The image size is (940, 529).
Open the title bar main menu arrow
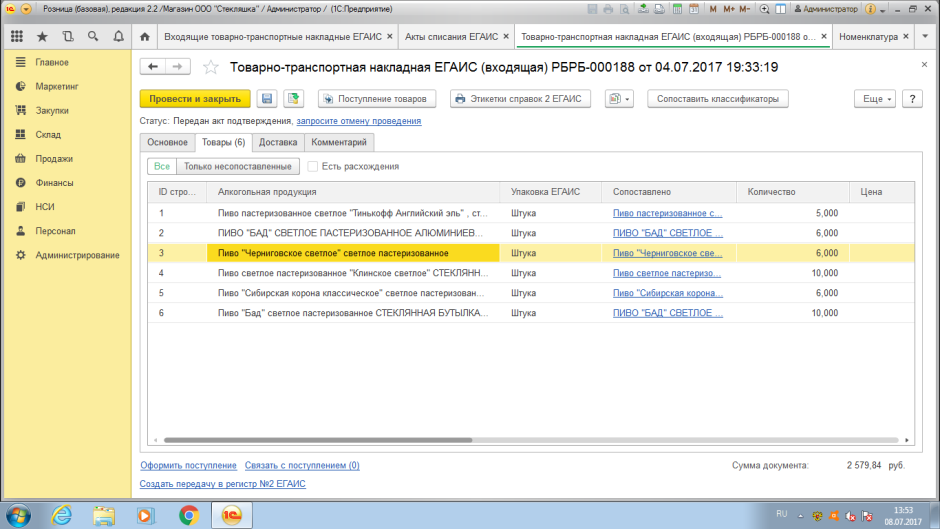click(x=26, y=9)
